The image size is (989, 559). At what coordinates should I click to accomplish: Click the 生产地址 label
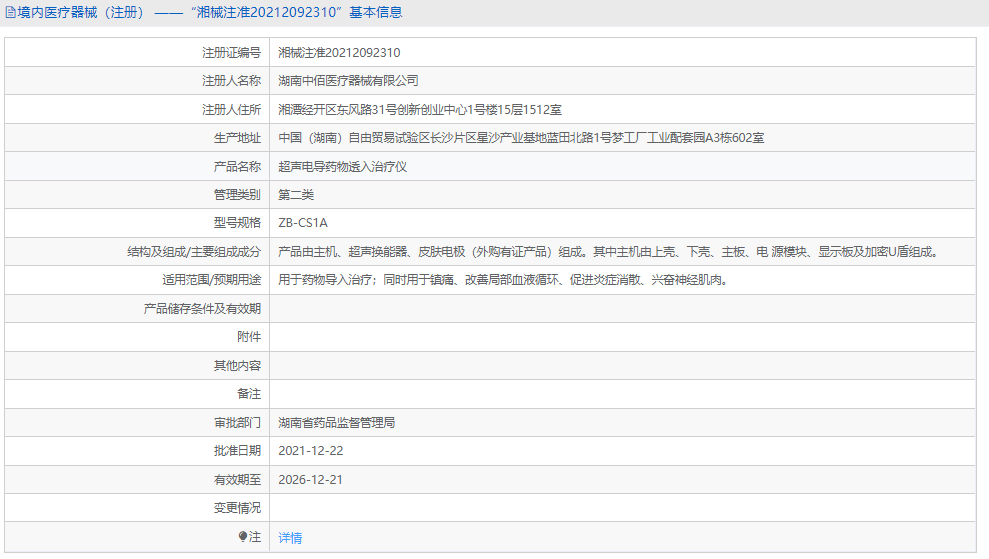click(237, 138)
